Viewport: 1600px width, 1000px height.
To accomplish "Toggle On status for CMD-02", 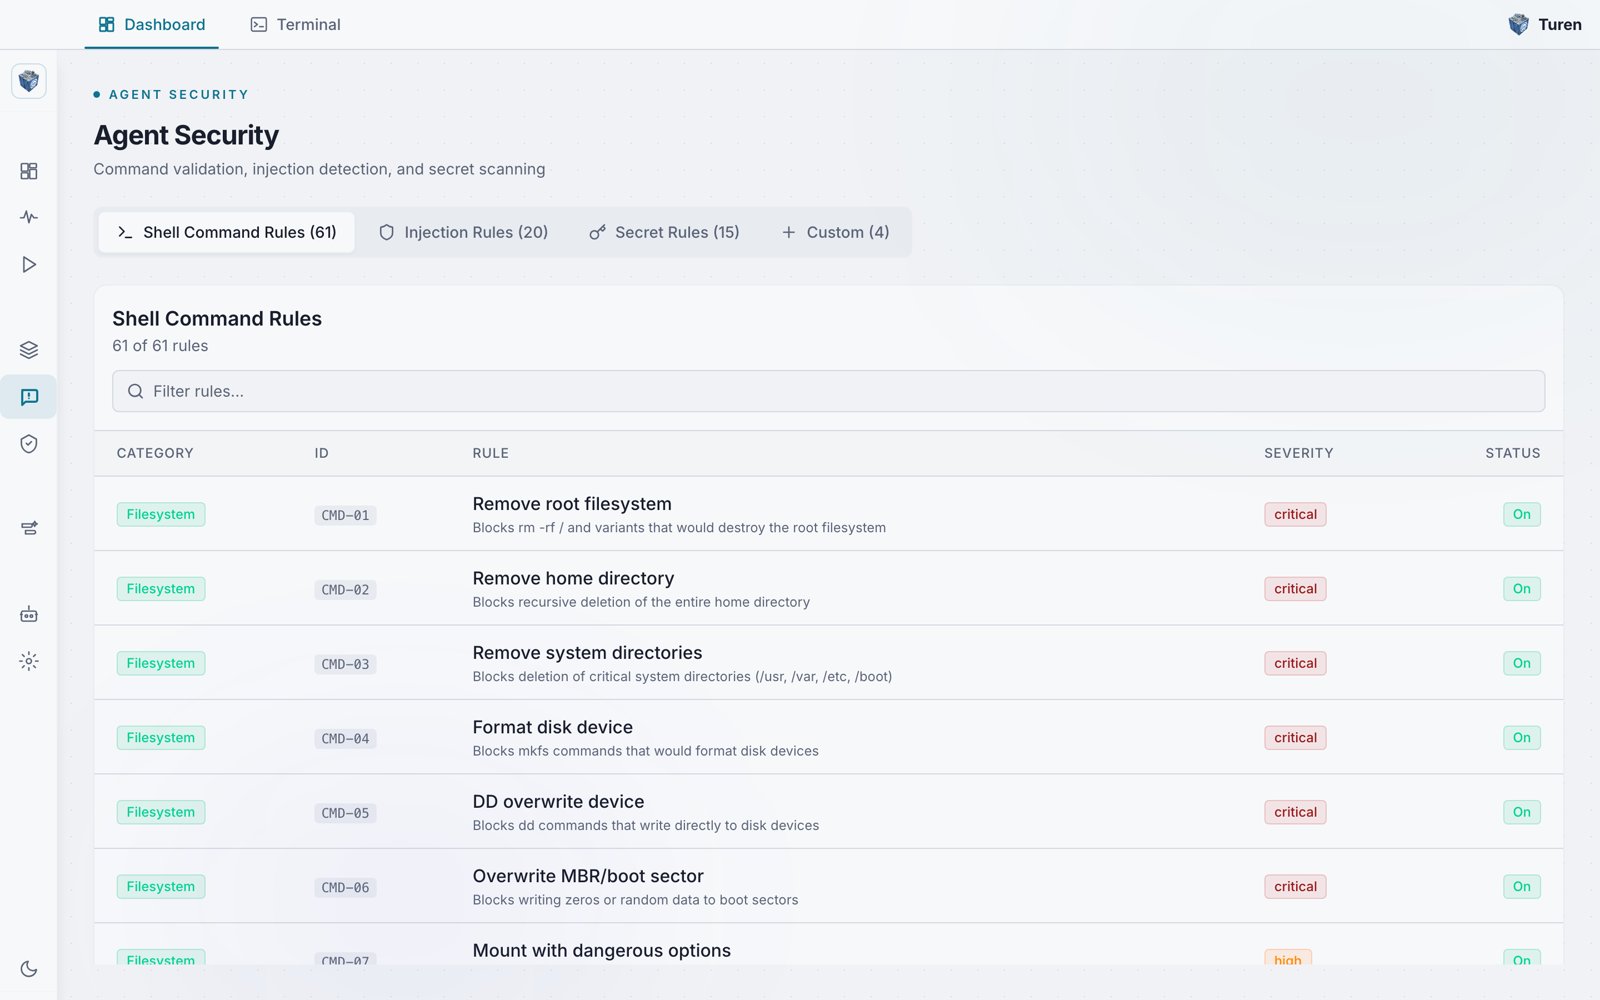I will 1521,589.
